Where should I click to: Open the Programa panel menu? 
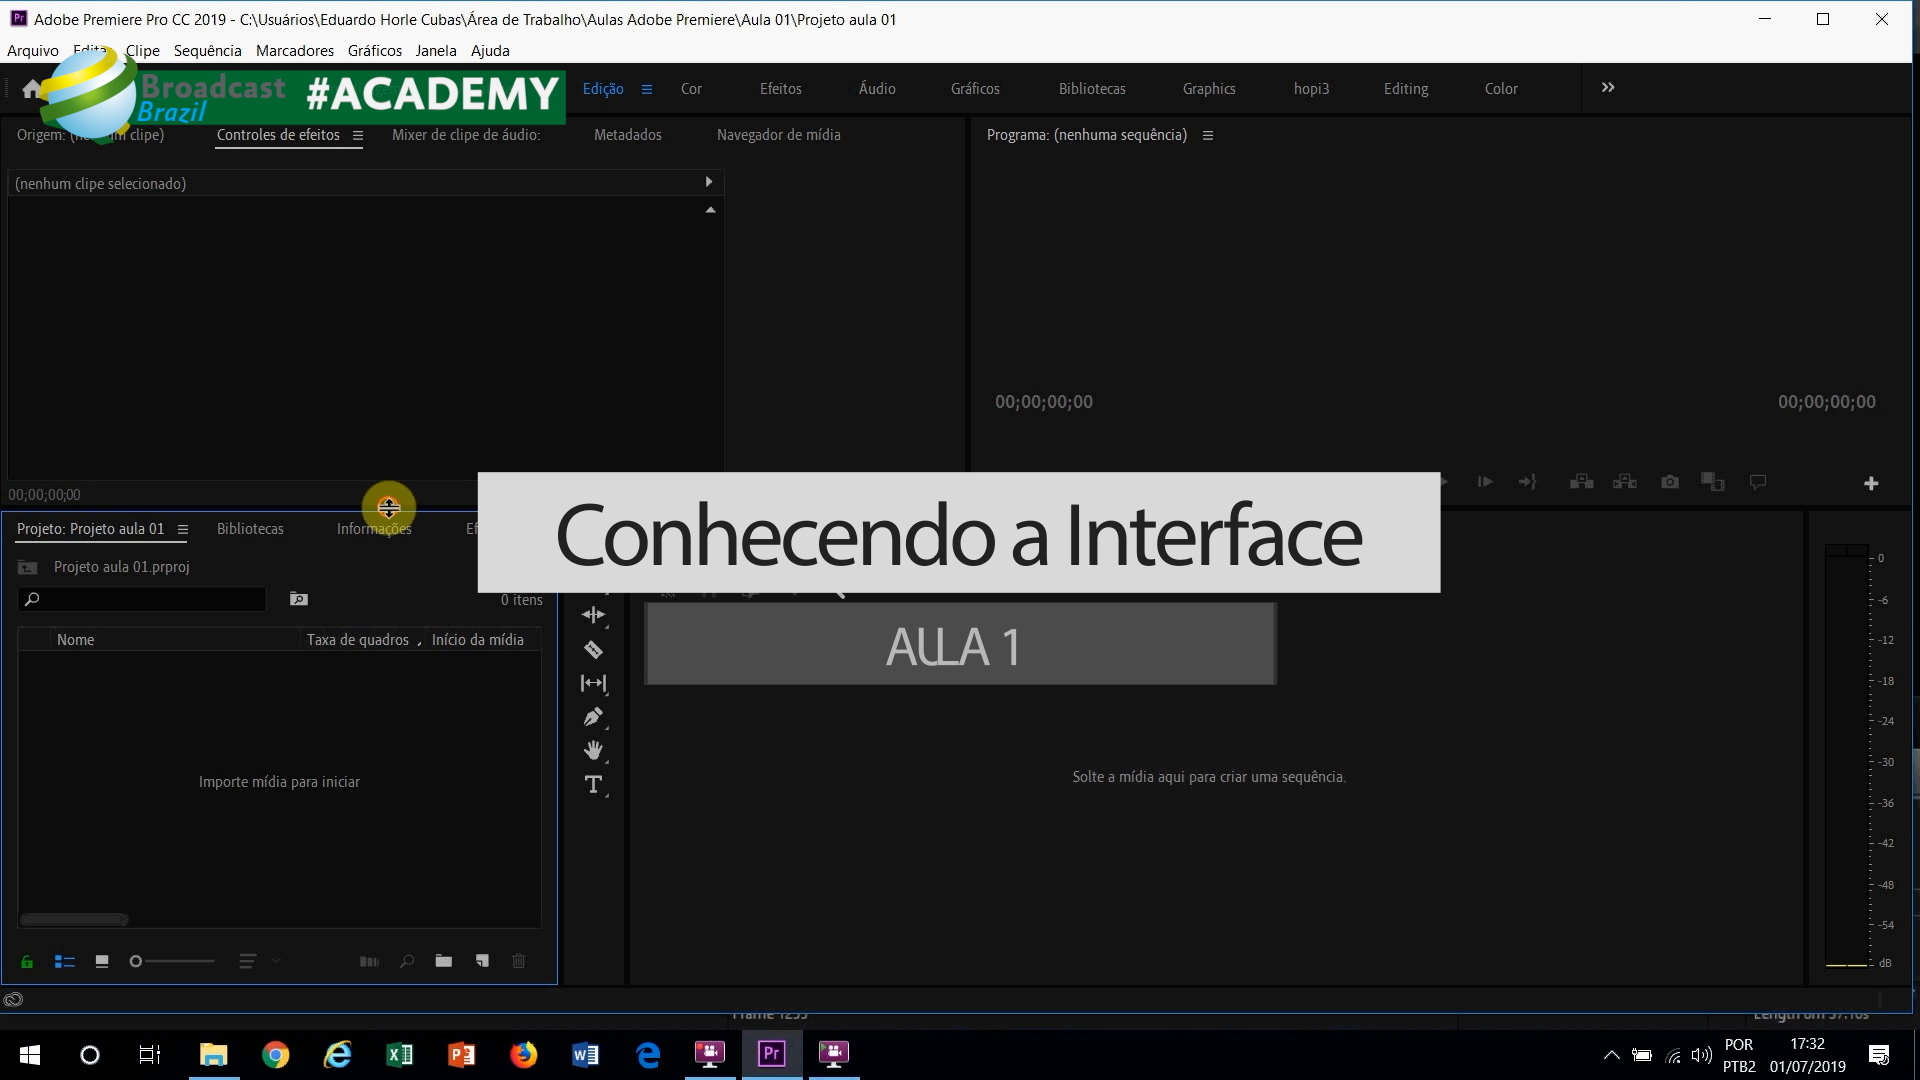tap(1208, 136)
